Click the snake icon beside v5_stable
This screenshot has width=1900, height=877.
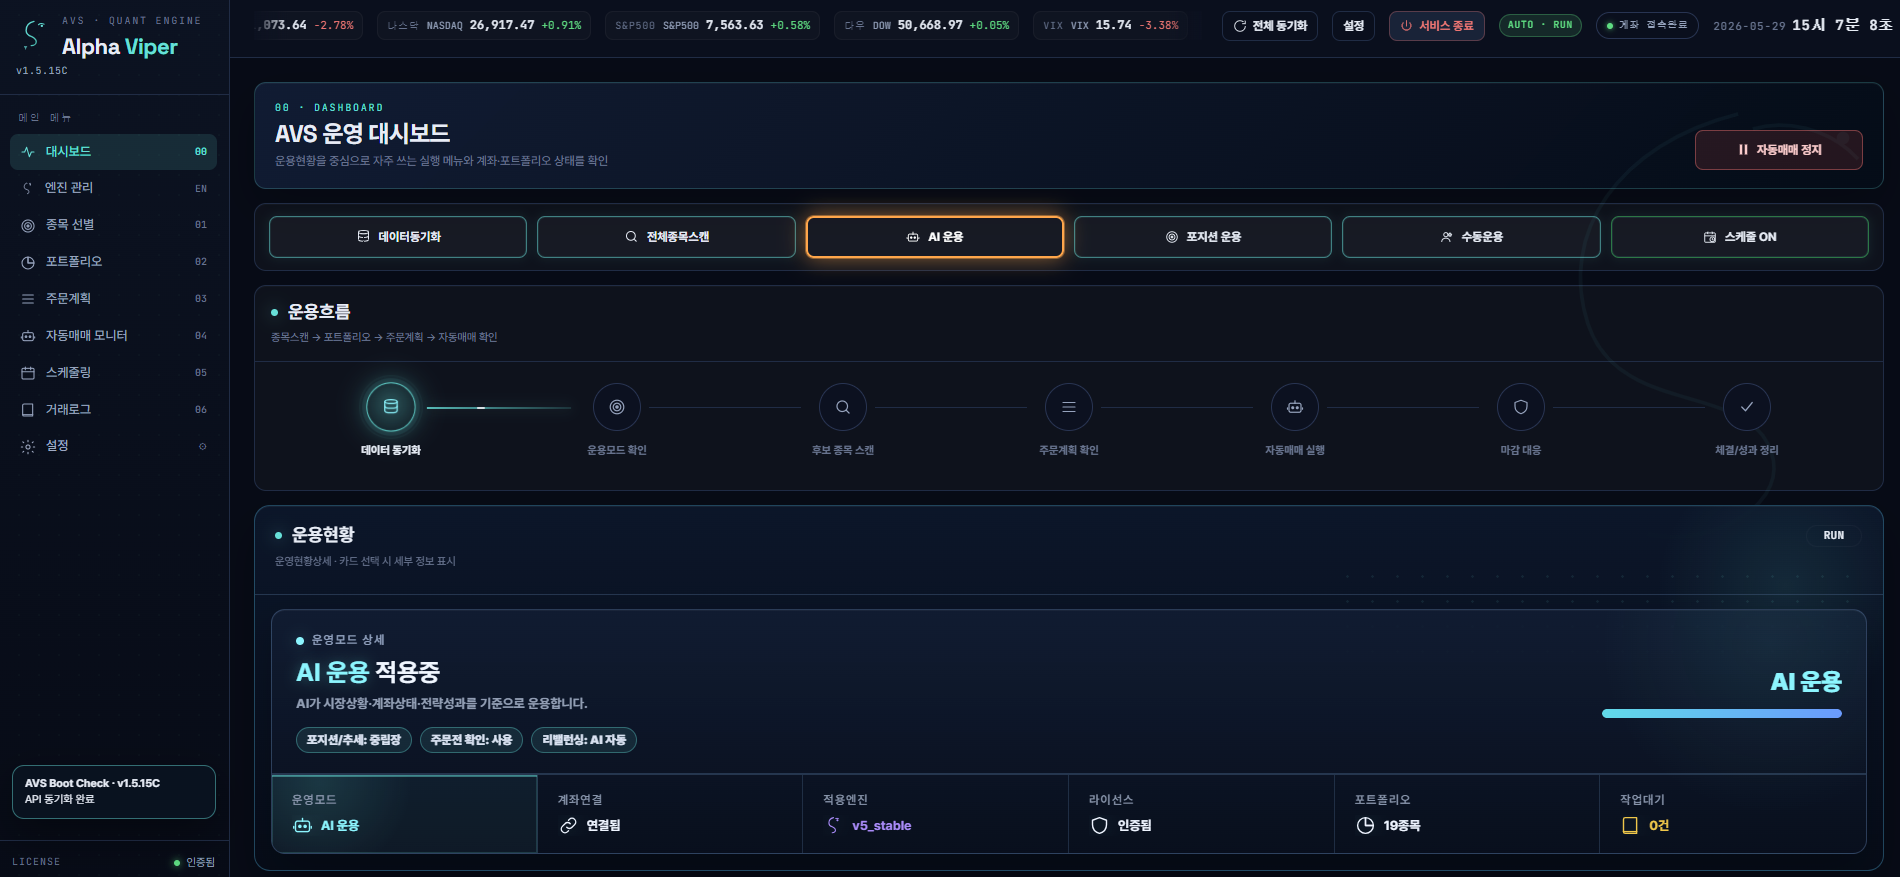(x=834, y=826)
